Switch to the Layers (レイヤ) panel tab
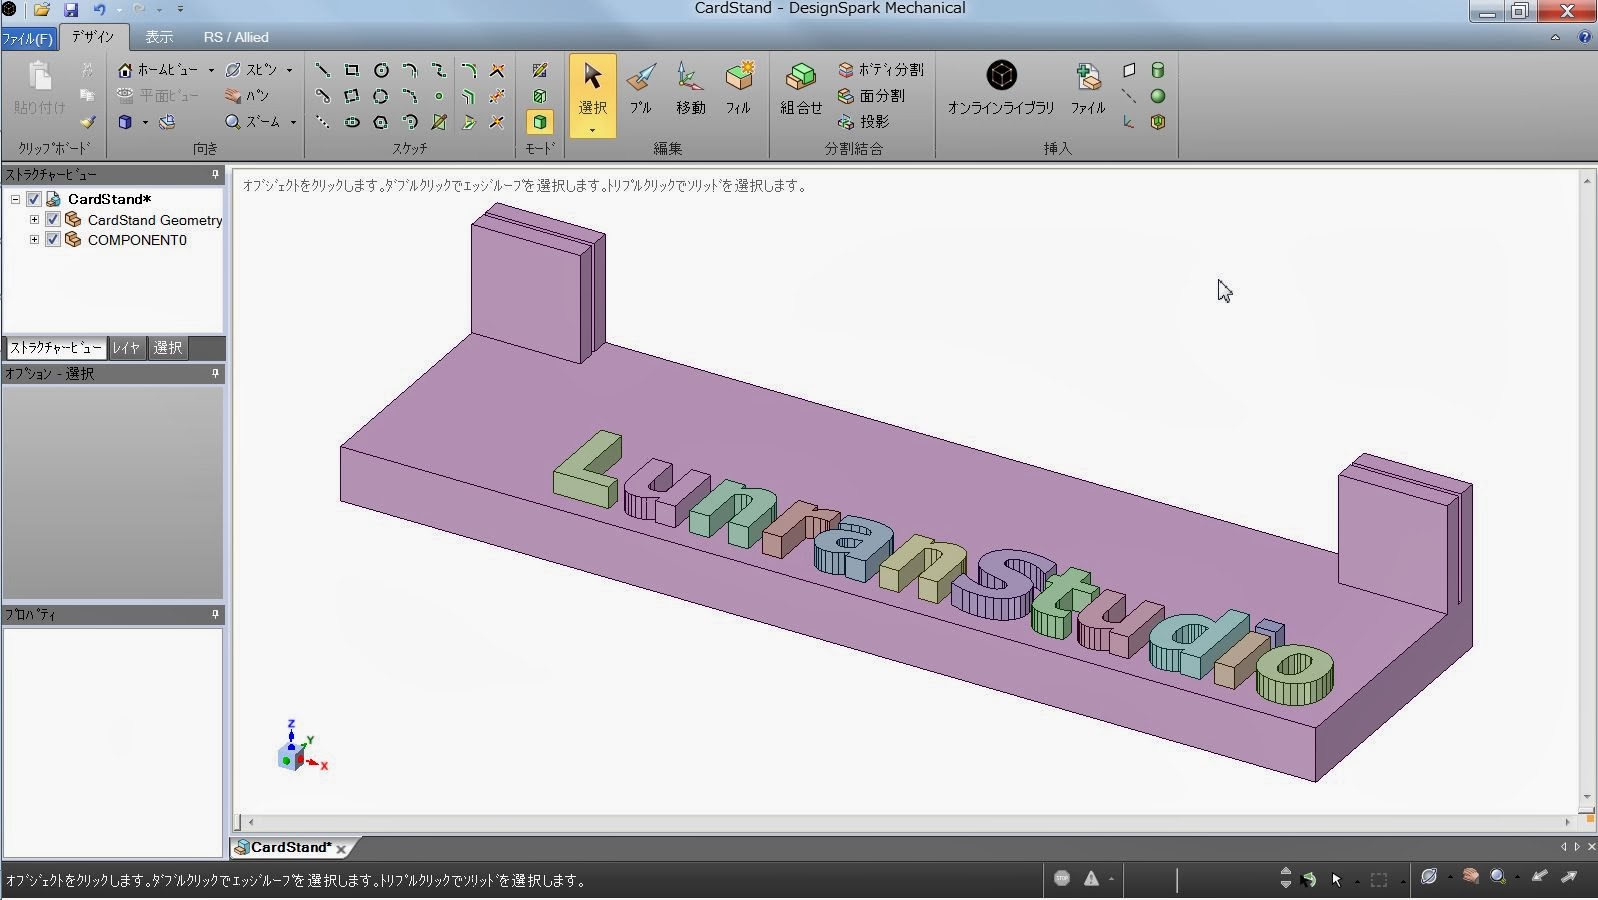 point(126,348)
